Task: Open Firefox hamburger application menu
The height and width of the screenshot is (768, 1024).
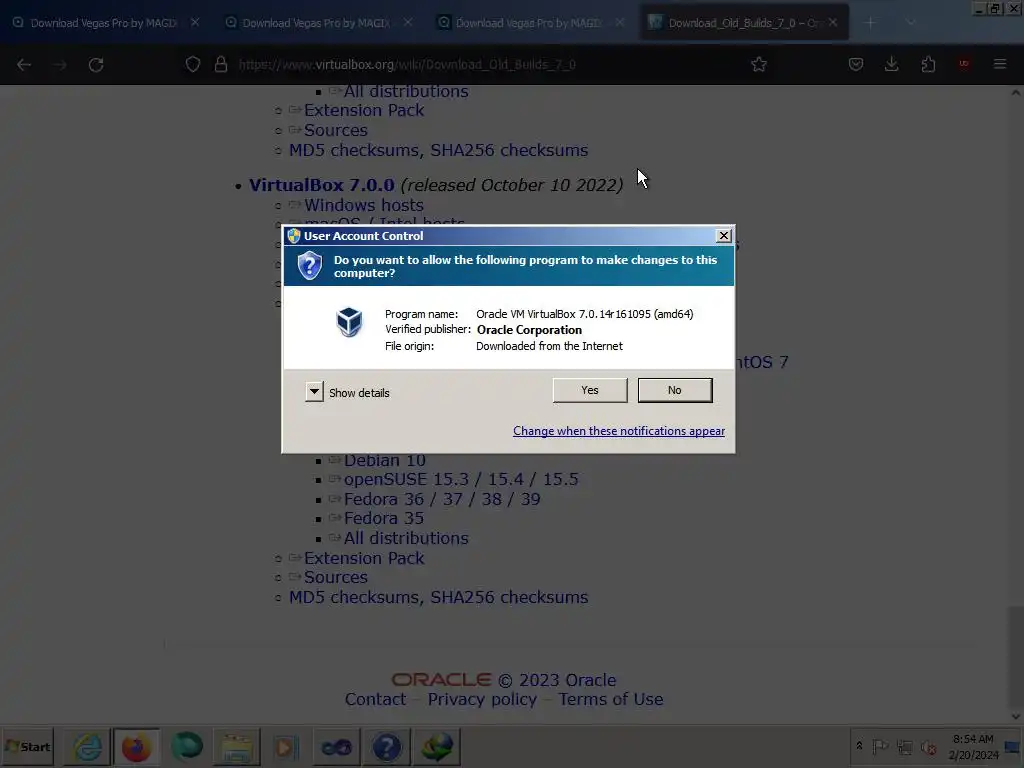Action: pyautogui.click(x=1000, y=64)
